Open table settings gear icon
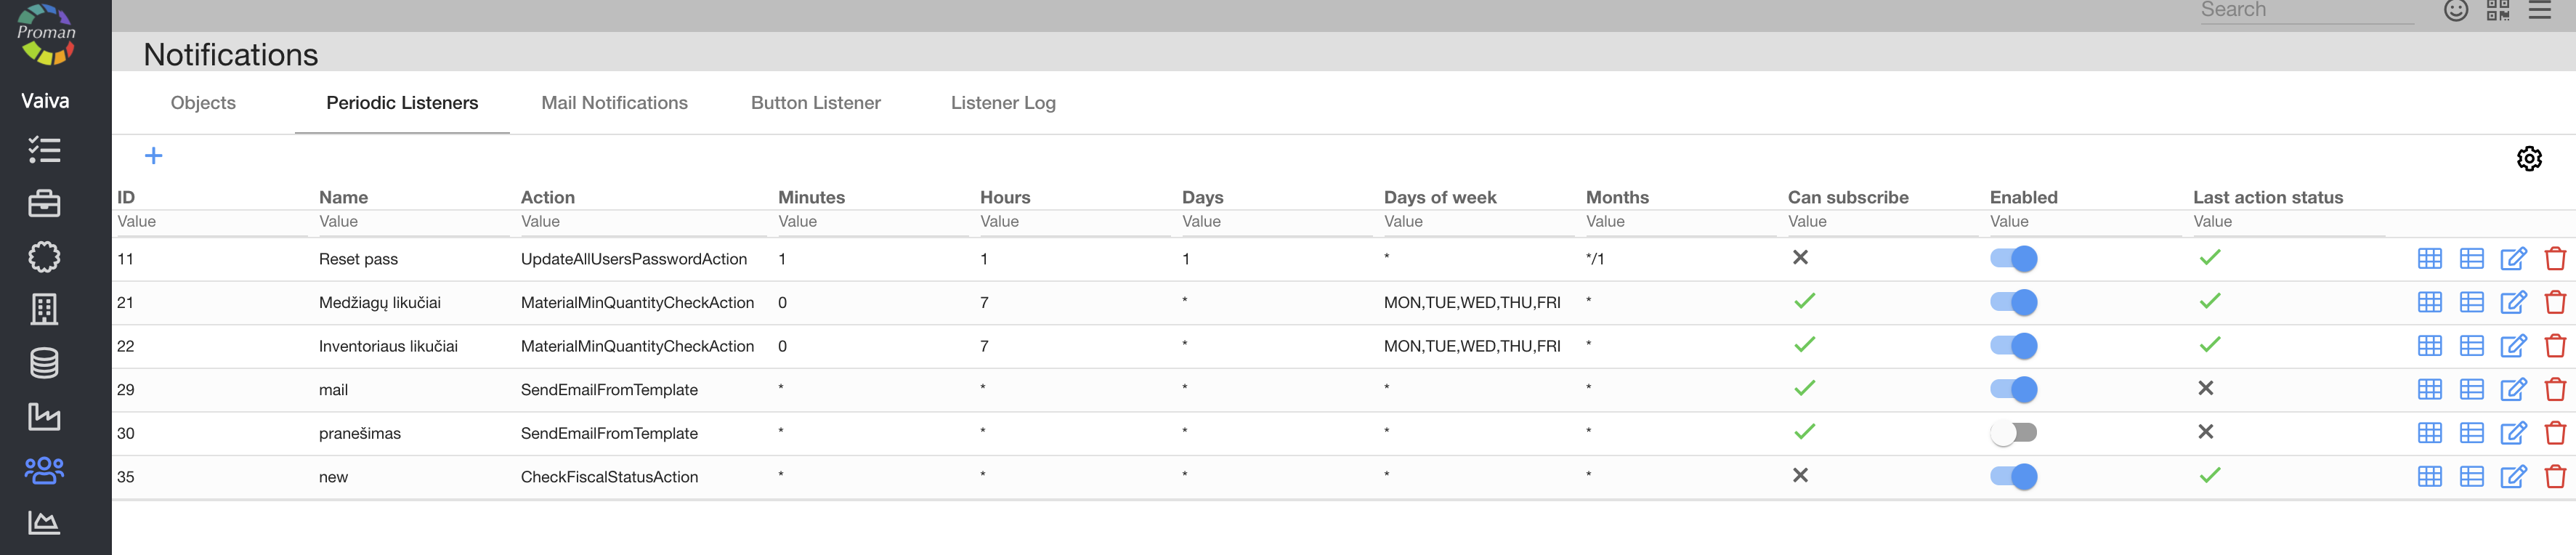Screen dimensions: 2576x555 point(2528,158)
